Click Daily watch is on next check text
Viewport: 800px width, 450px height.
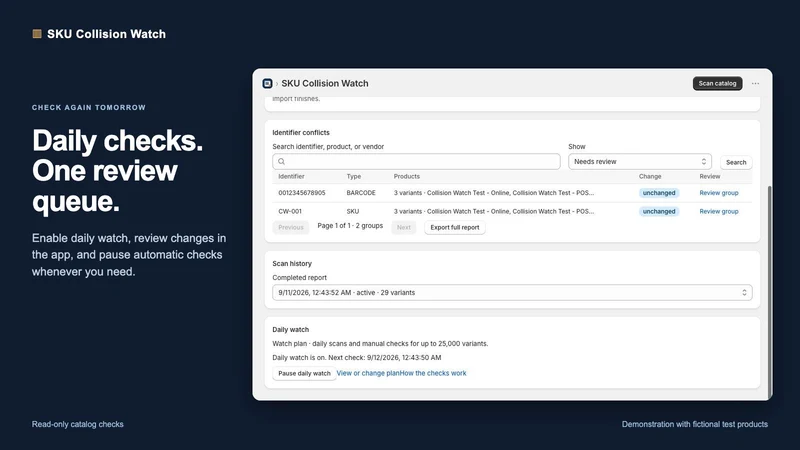357,358
